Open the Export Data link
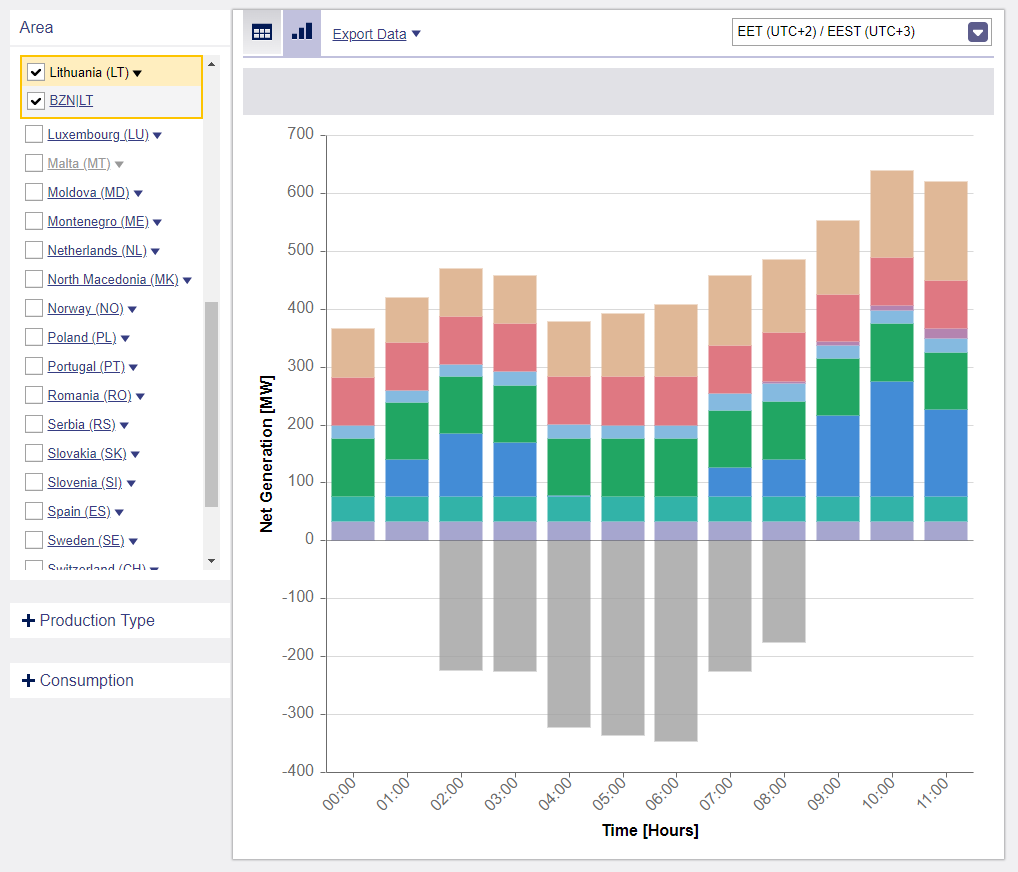 click(369, 34)
